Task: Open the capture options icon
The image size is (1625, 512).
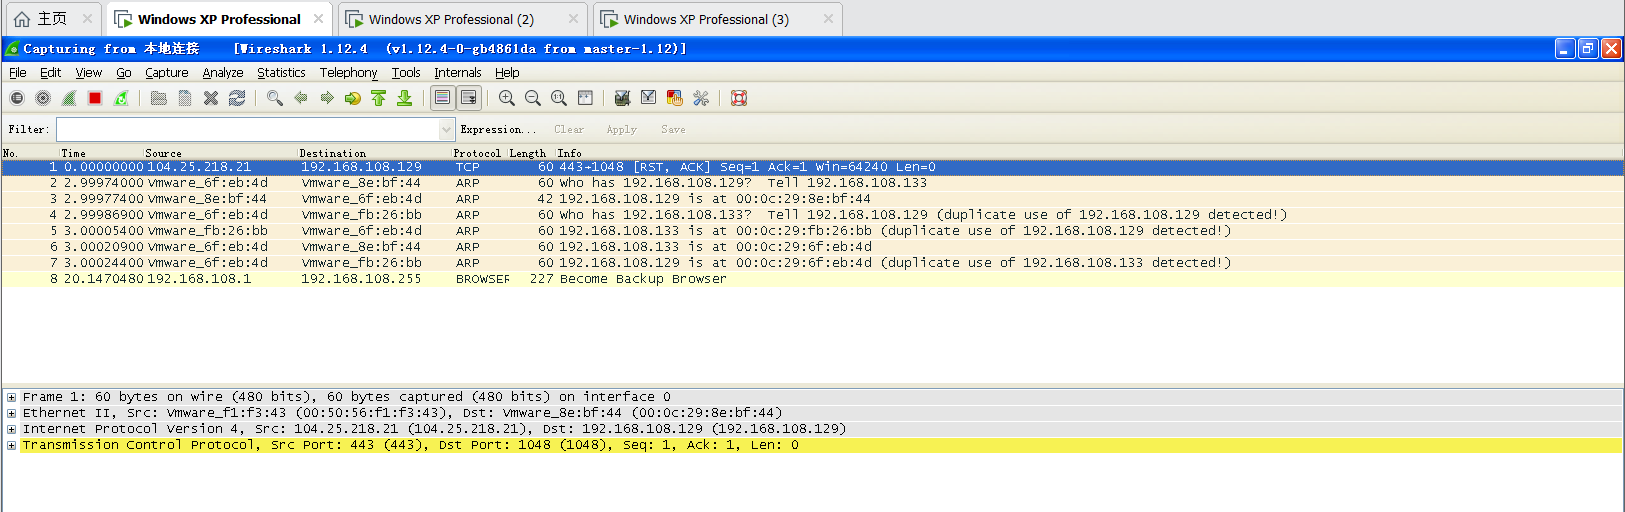Action: pos(43,98)
